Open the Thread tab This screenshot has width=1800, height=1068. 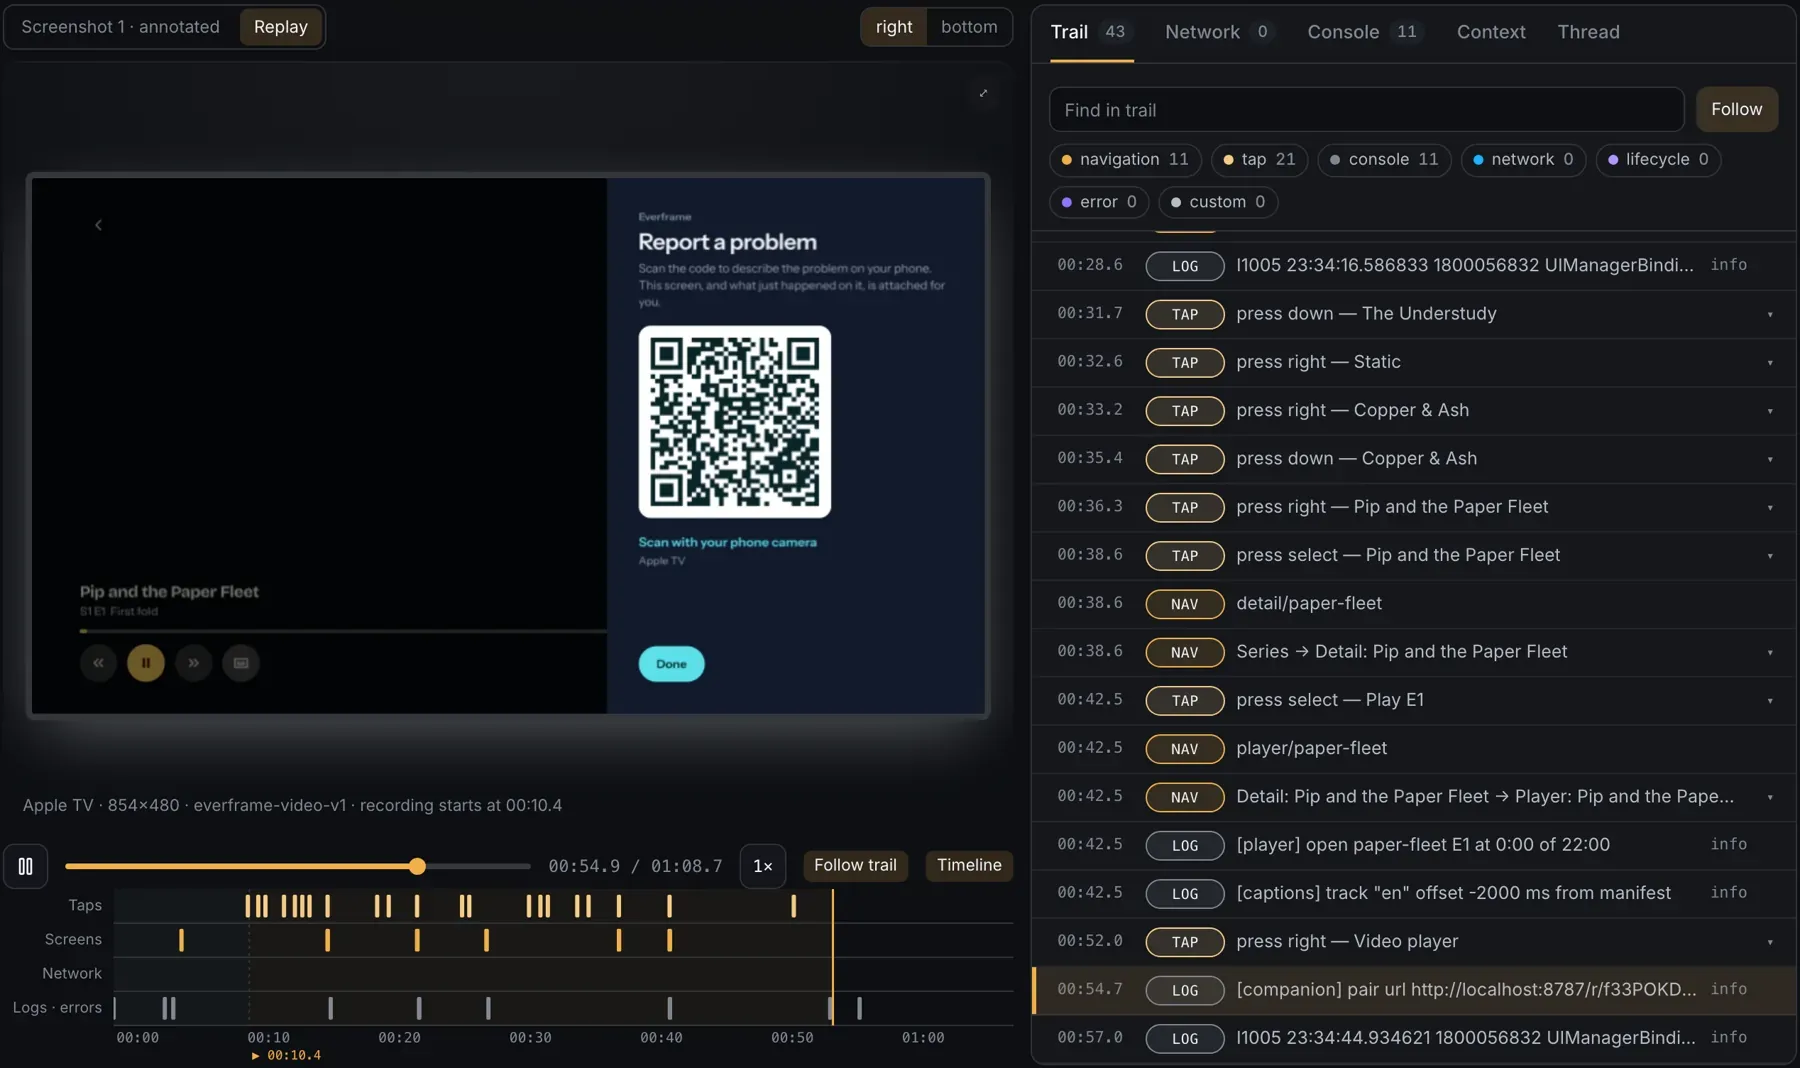(1588, 32)
